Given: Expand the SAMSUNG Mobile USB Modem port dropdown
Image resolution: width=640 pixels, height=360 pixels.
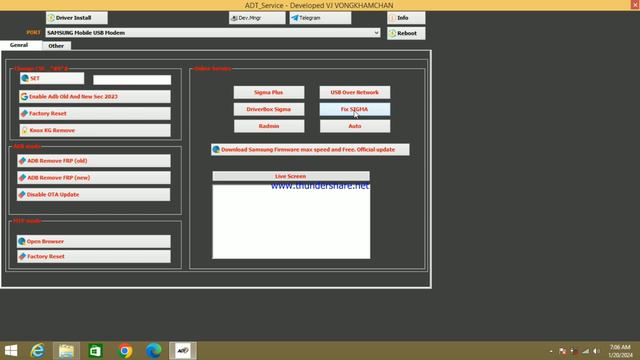Looking at the screenshot, I should [376, 33].
